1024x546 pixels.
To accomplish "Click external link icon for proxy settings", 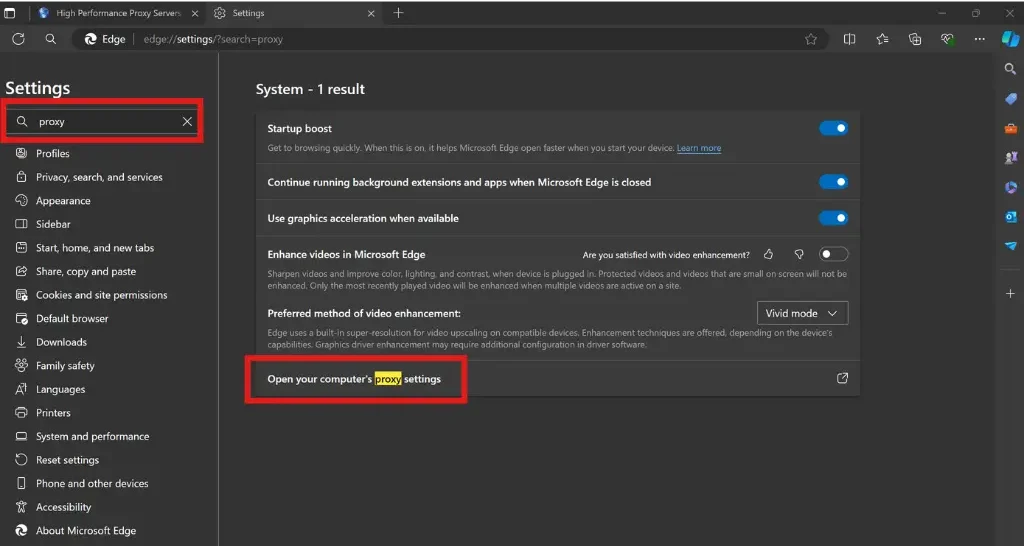I will pyautogui.click(x=842, y=378).
